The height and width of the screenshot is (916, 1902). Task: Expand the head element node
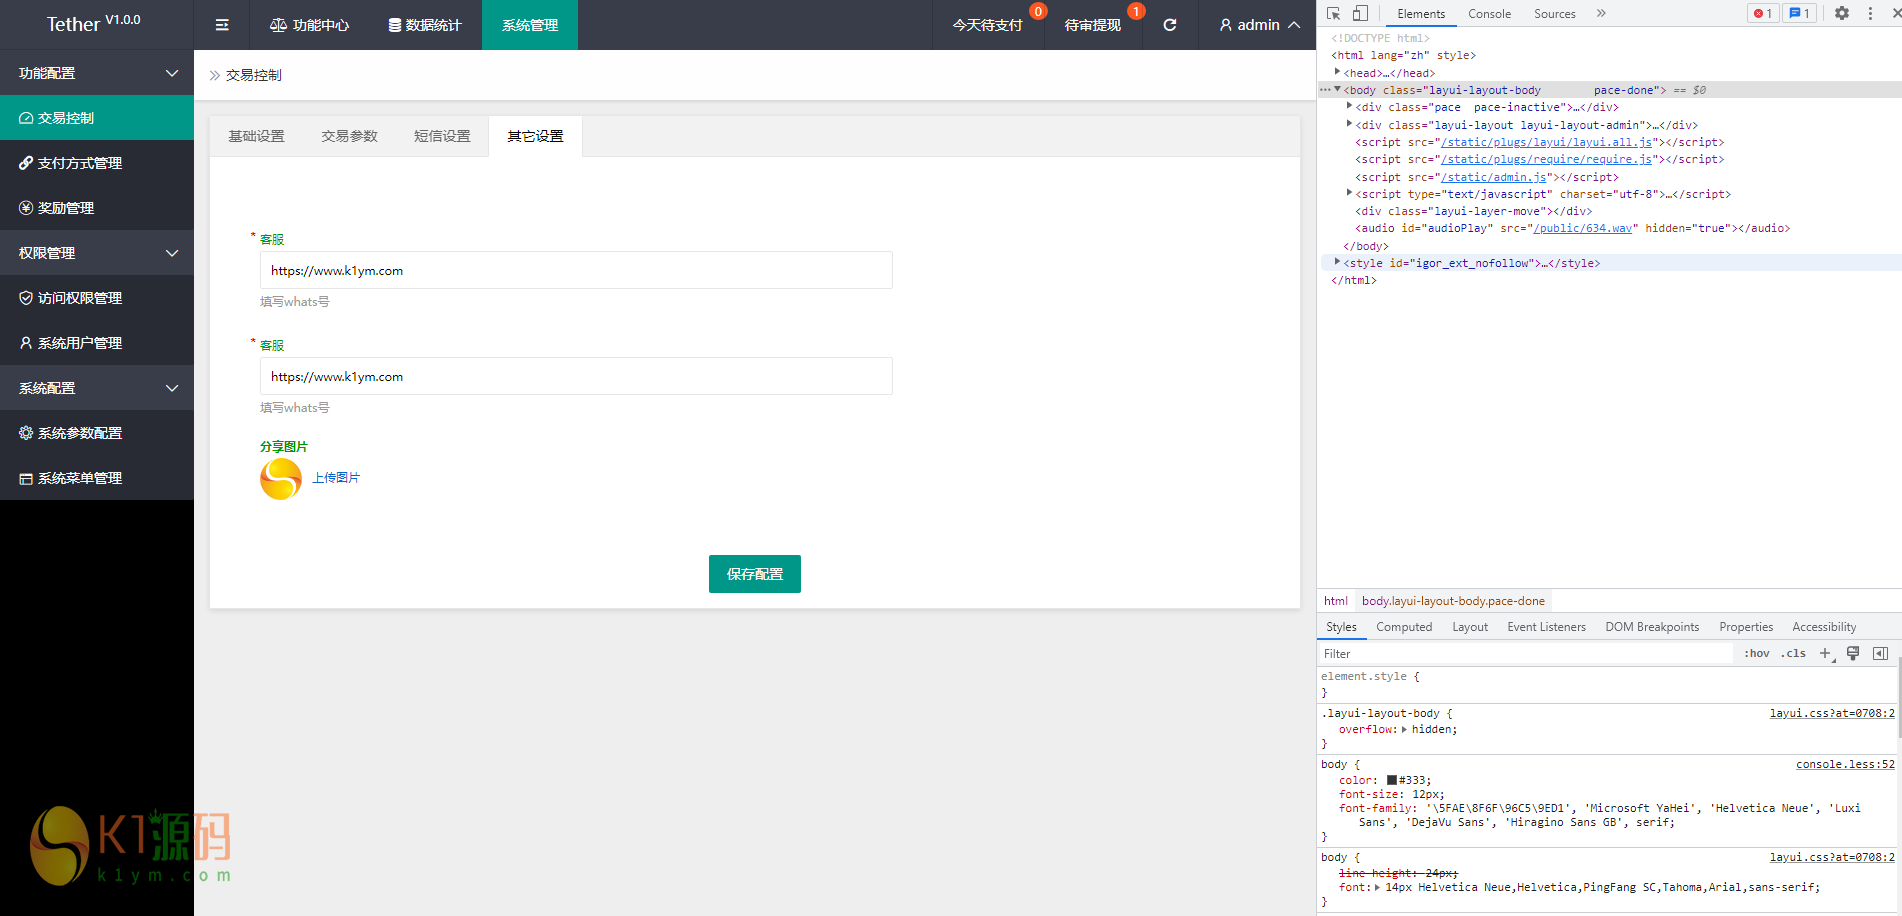[1337, 72]
